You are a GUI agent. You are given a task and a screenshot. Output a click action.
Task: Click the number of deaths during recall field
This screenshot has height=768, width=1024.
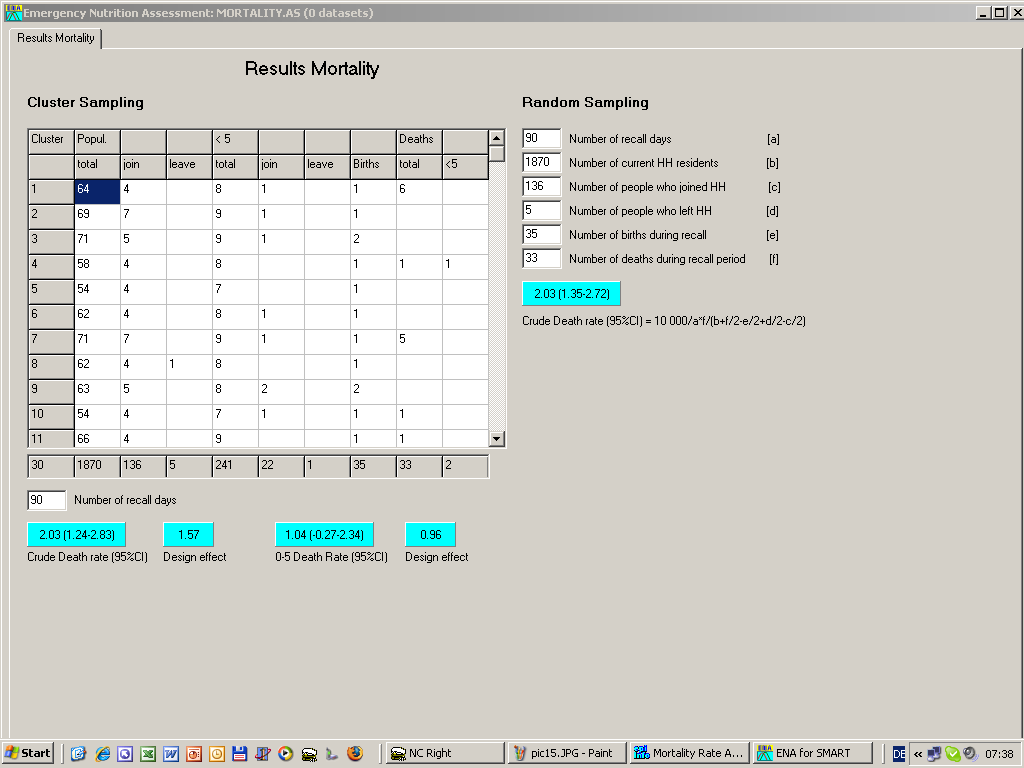pyautogui.click(x=541, y=258)
